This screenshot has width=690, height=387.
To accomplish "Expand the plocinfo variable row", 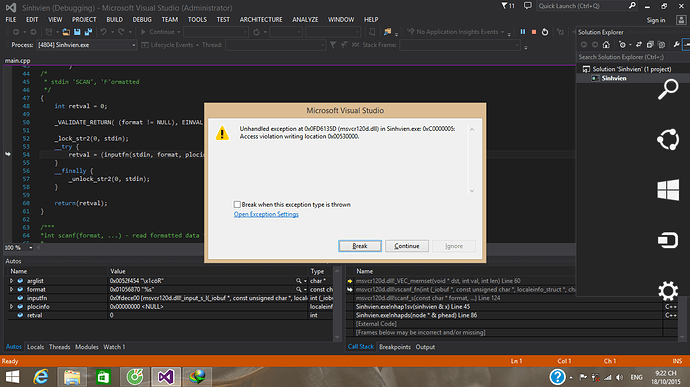I will tap(11, 306).
